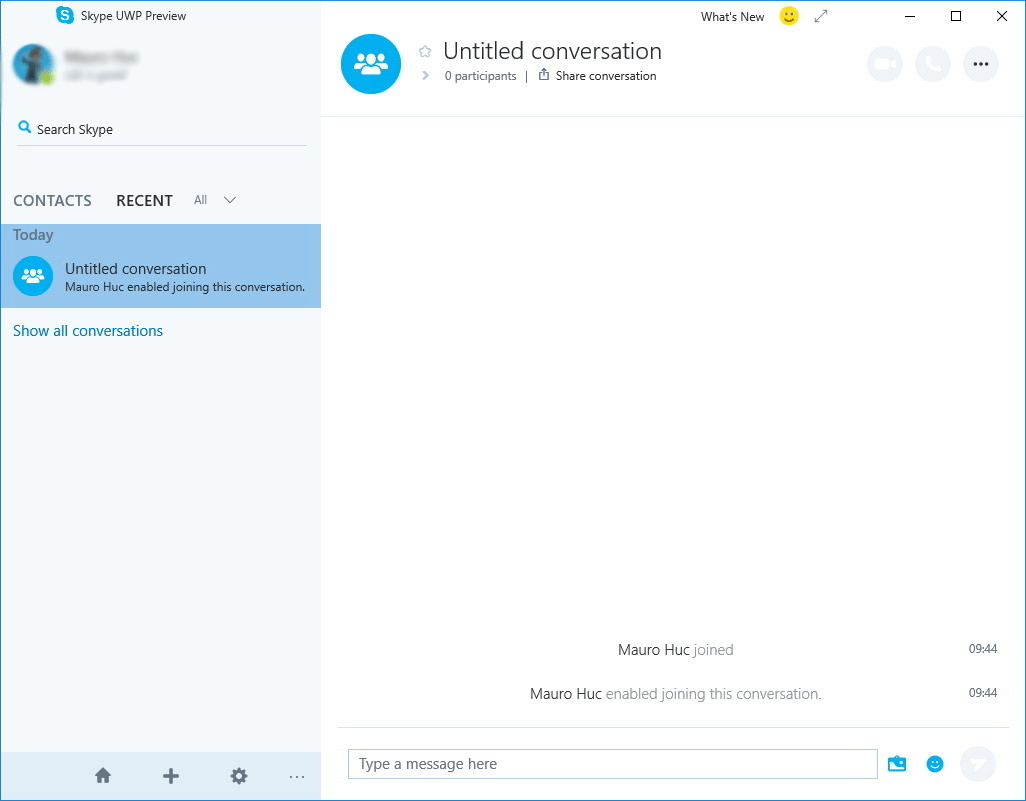Screen dimensions: 1026x801
Task: Click the send file icon
Action: [897, 764]
